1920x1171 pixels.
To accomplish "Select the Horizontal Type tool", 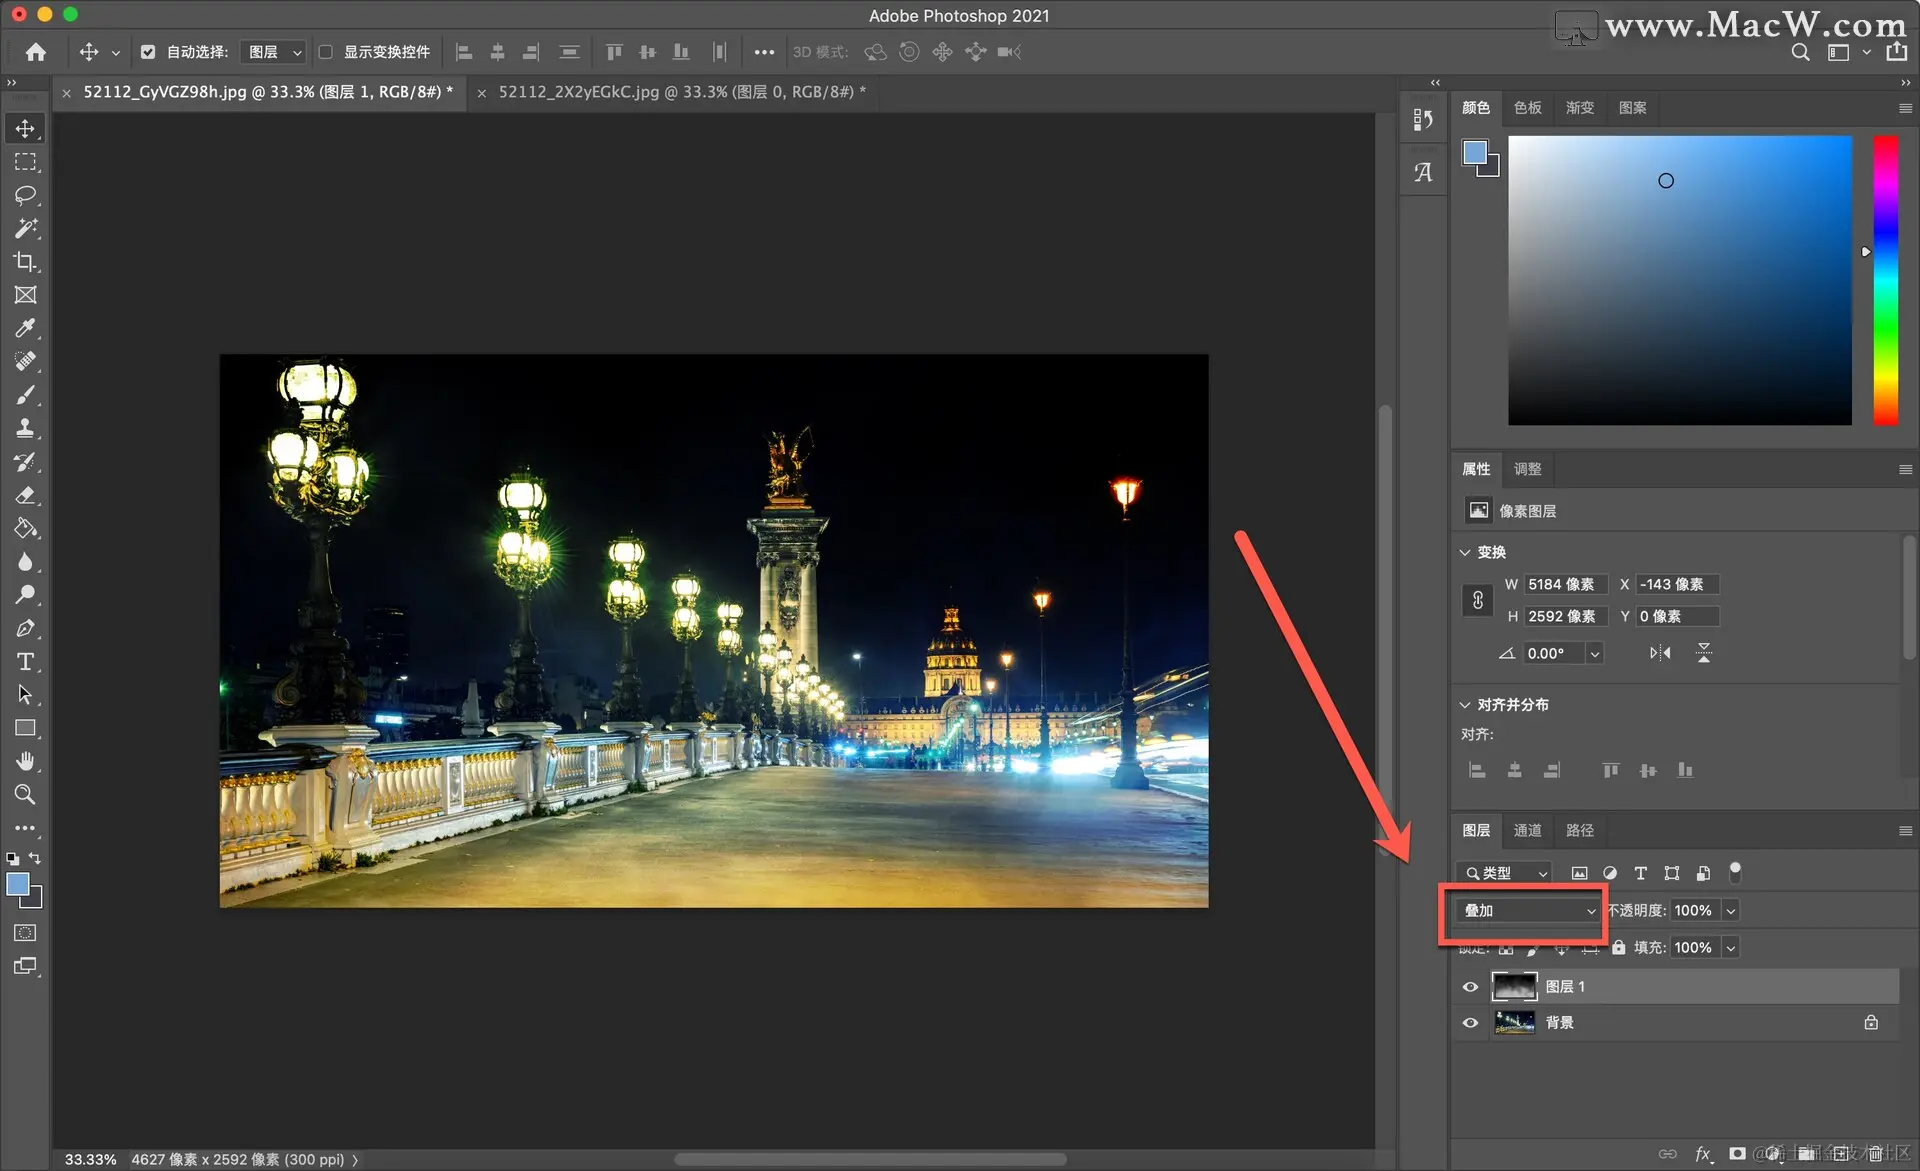I will click(25, 662).
